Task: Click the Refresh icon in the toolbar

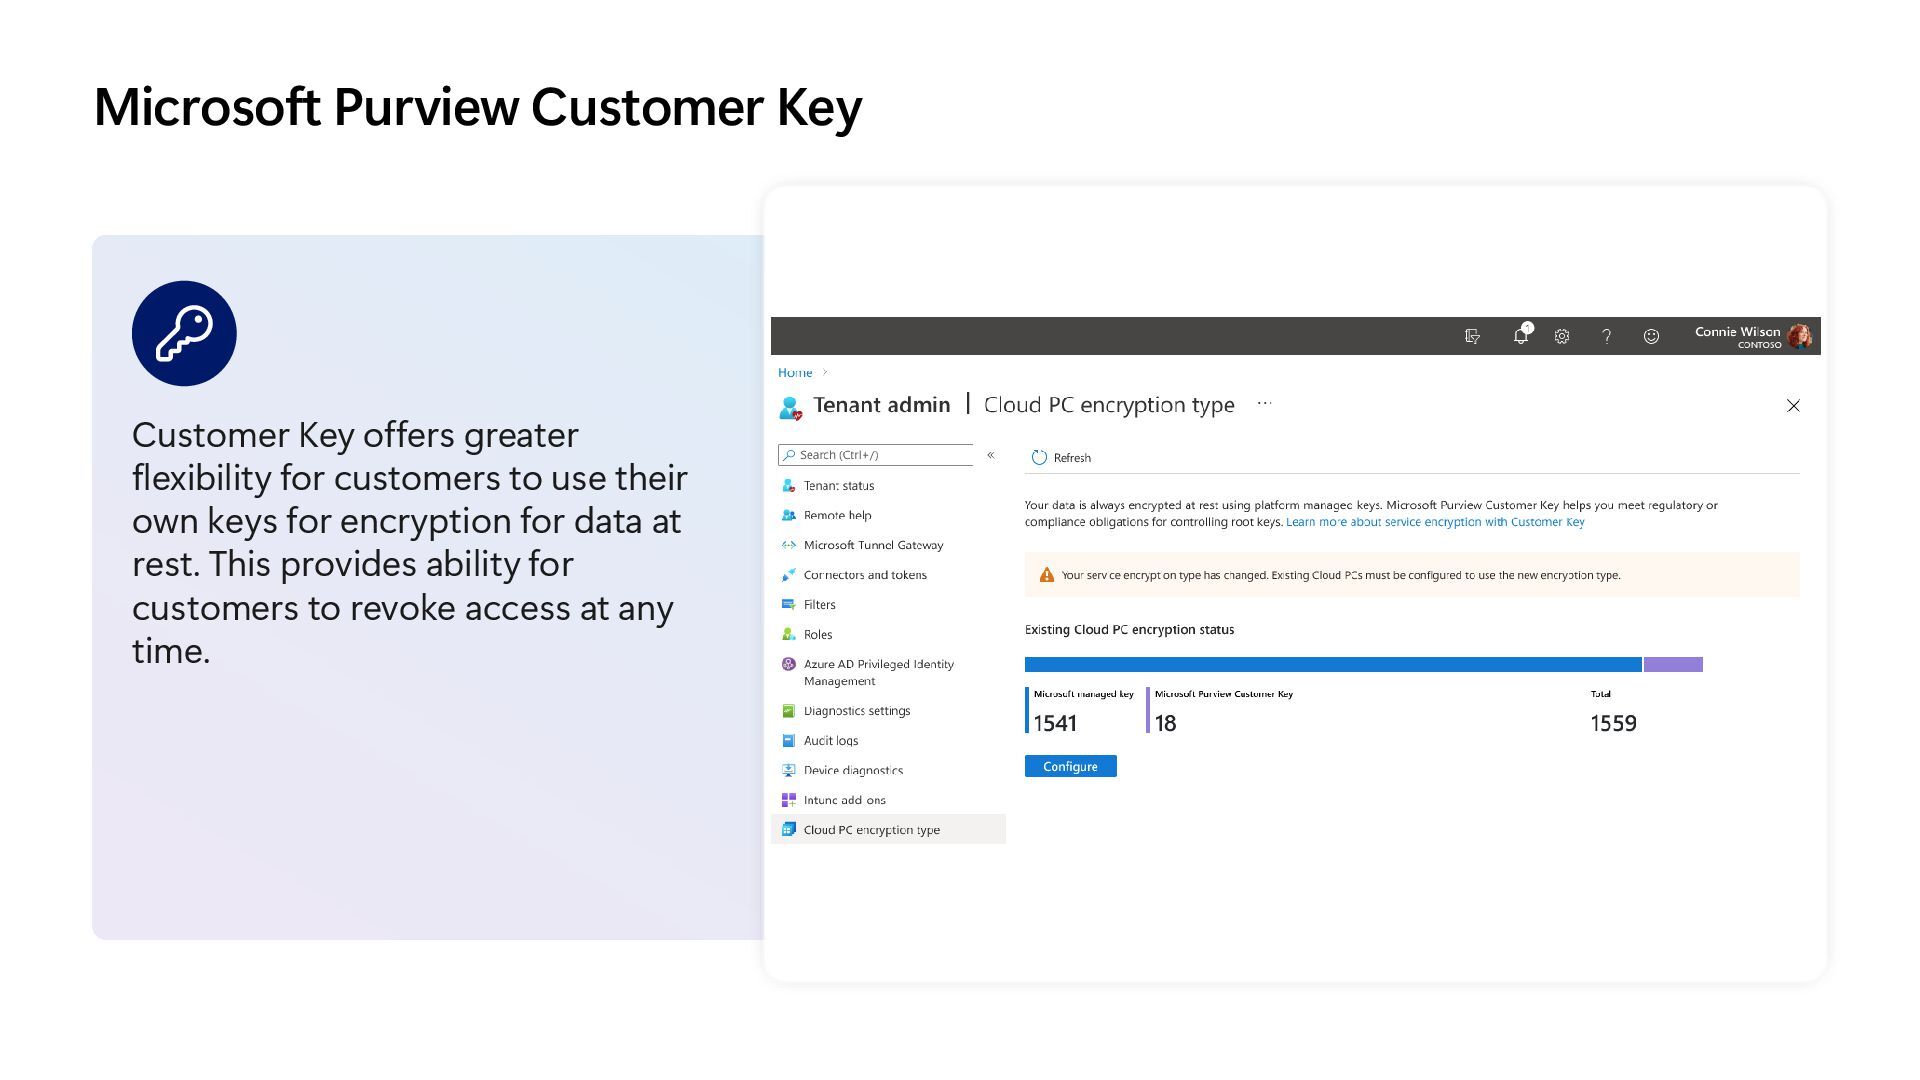Action: click(x=1039, y=457)
